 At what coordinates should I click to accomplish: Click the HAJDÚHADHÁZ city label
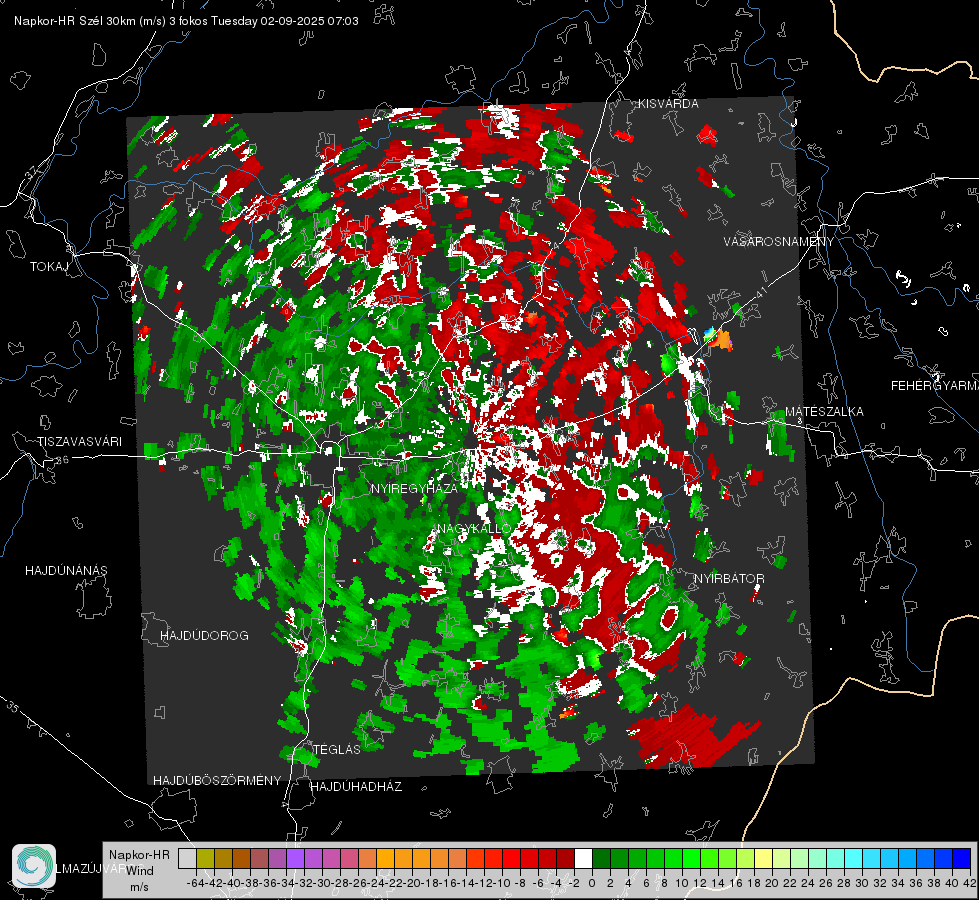[357, 787]
